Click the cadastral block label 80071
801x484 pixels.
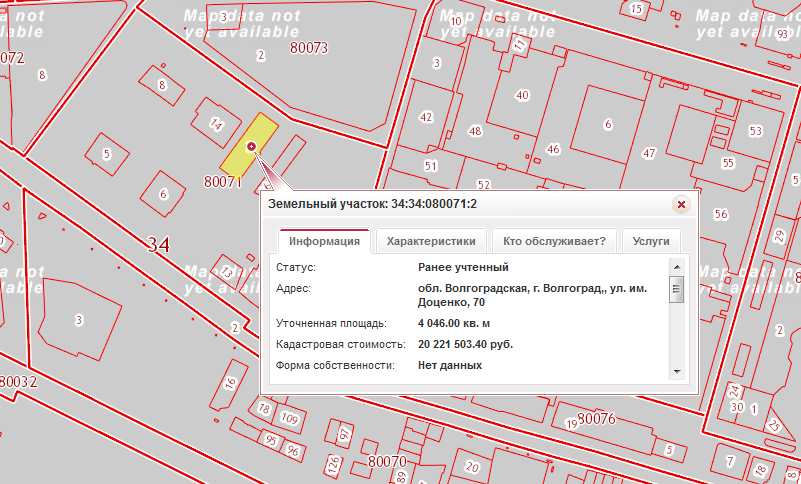(222, 181)
